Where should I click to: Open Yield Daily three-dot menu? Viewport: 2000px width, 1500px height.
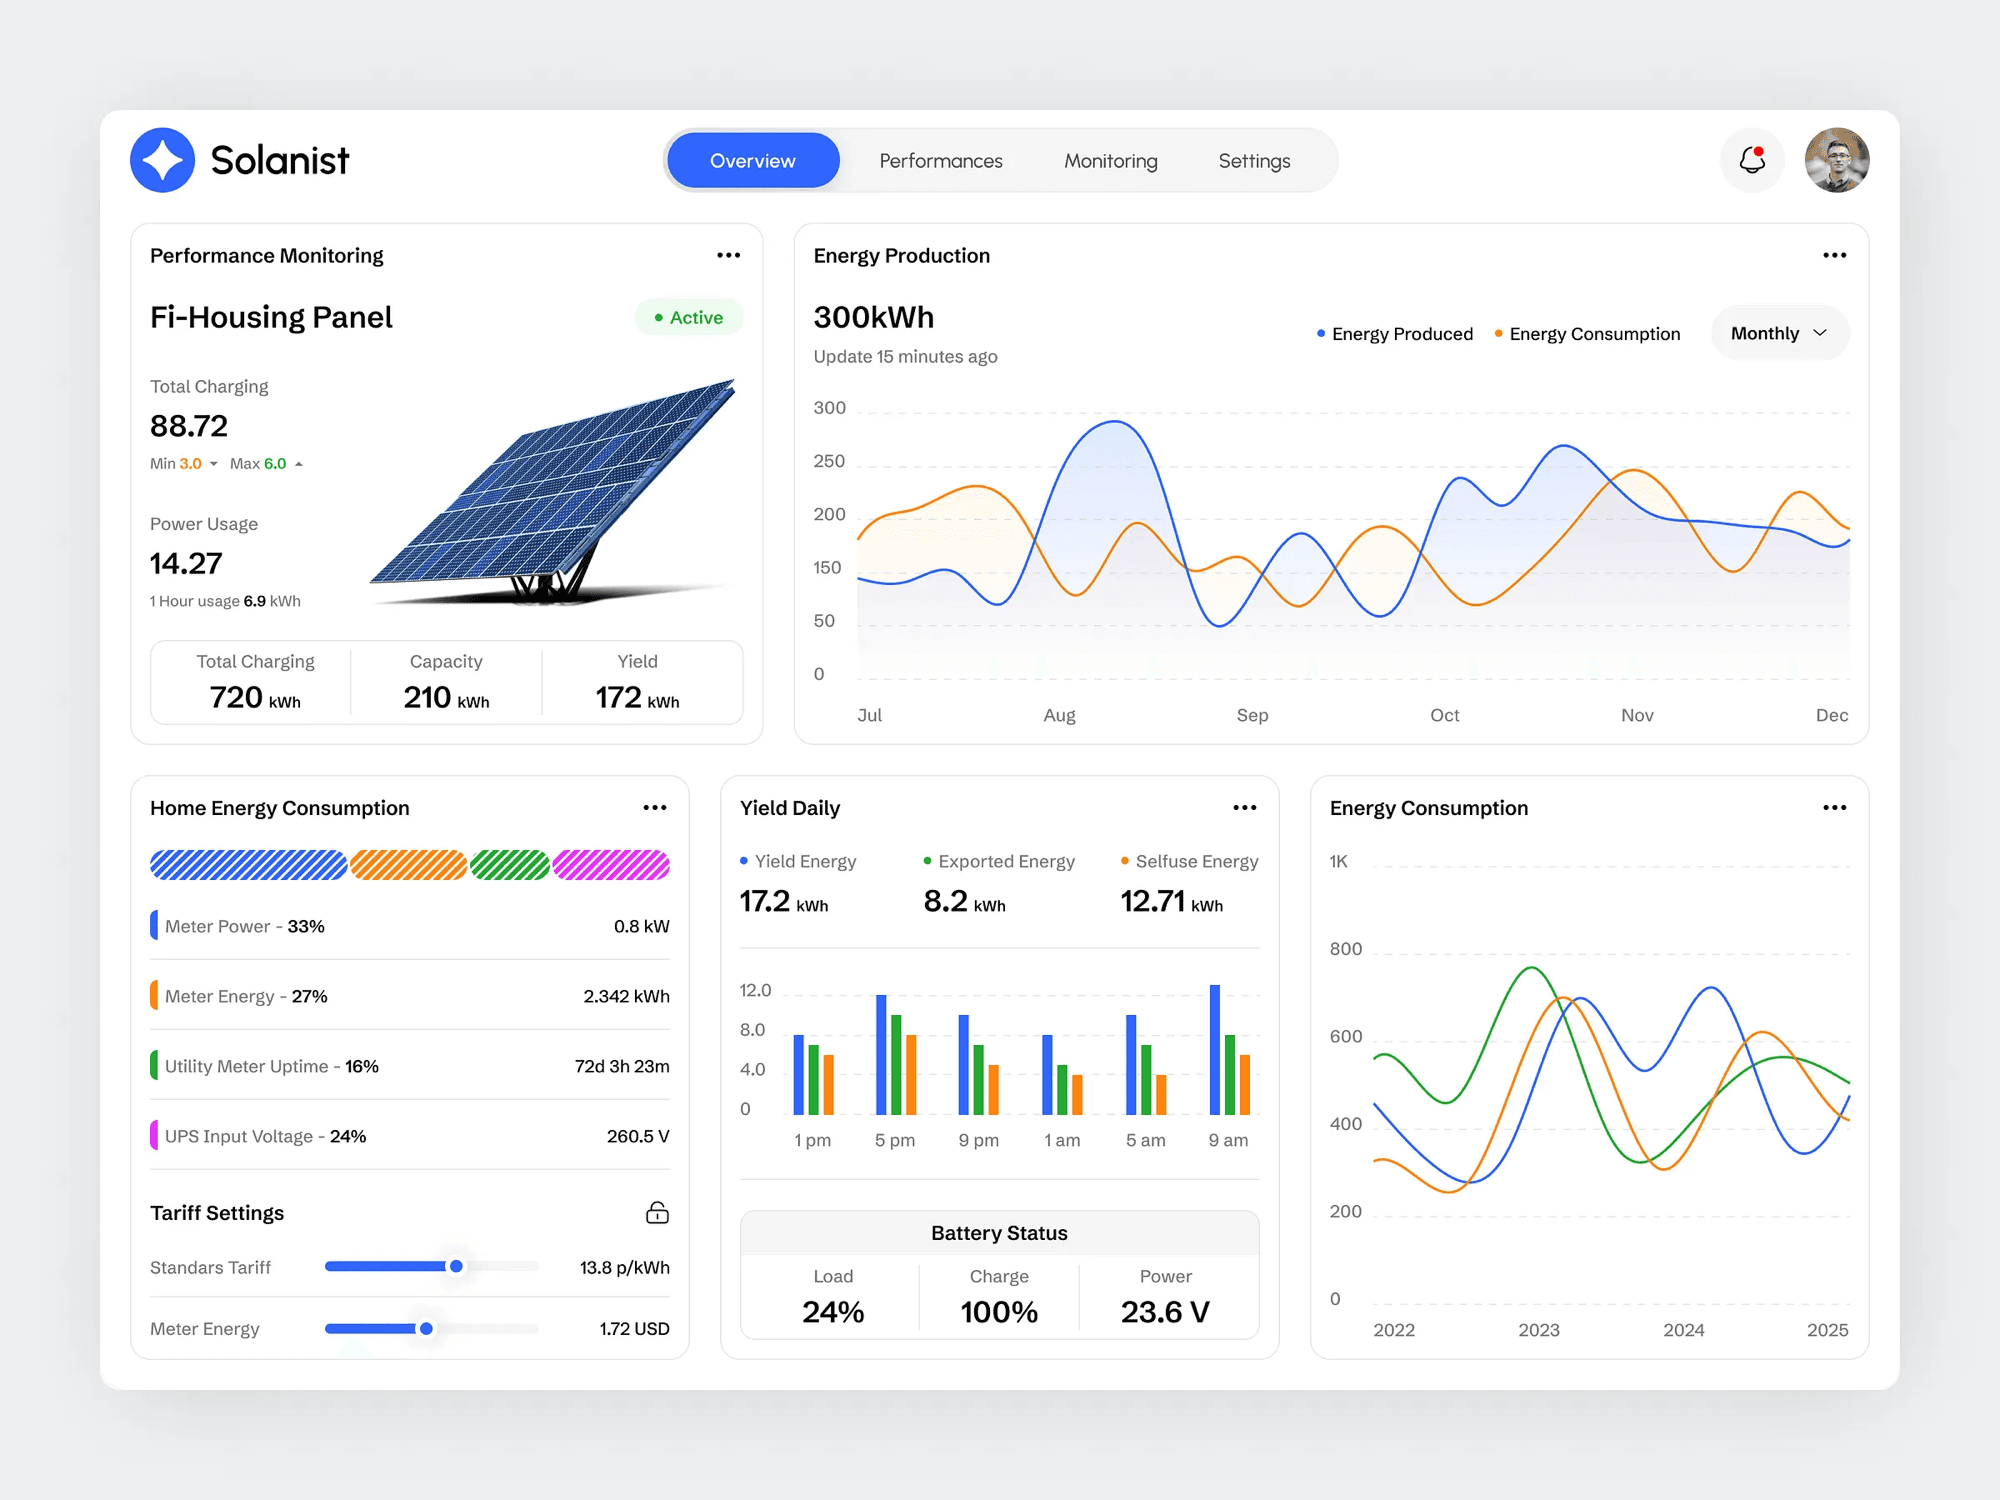click(1244, 807)
